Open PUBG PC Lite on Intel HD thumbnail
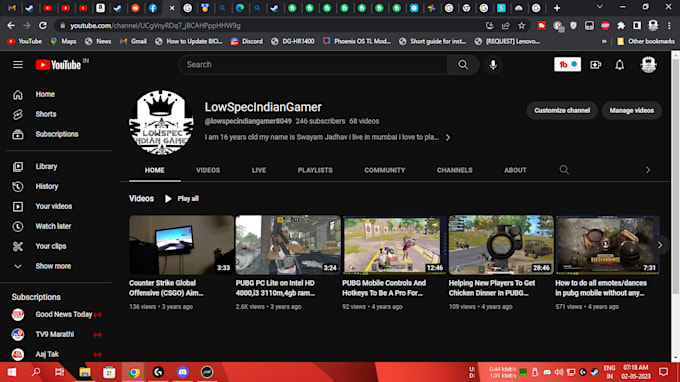 point(288,245)
